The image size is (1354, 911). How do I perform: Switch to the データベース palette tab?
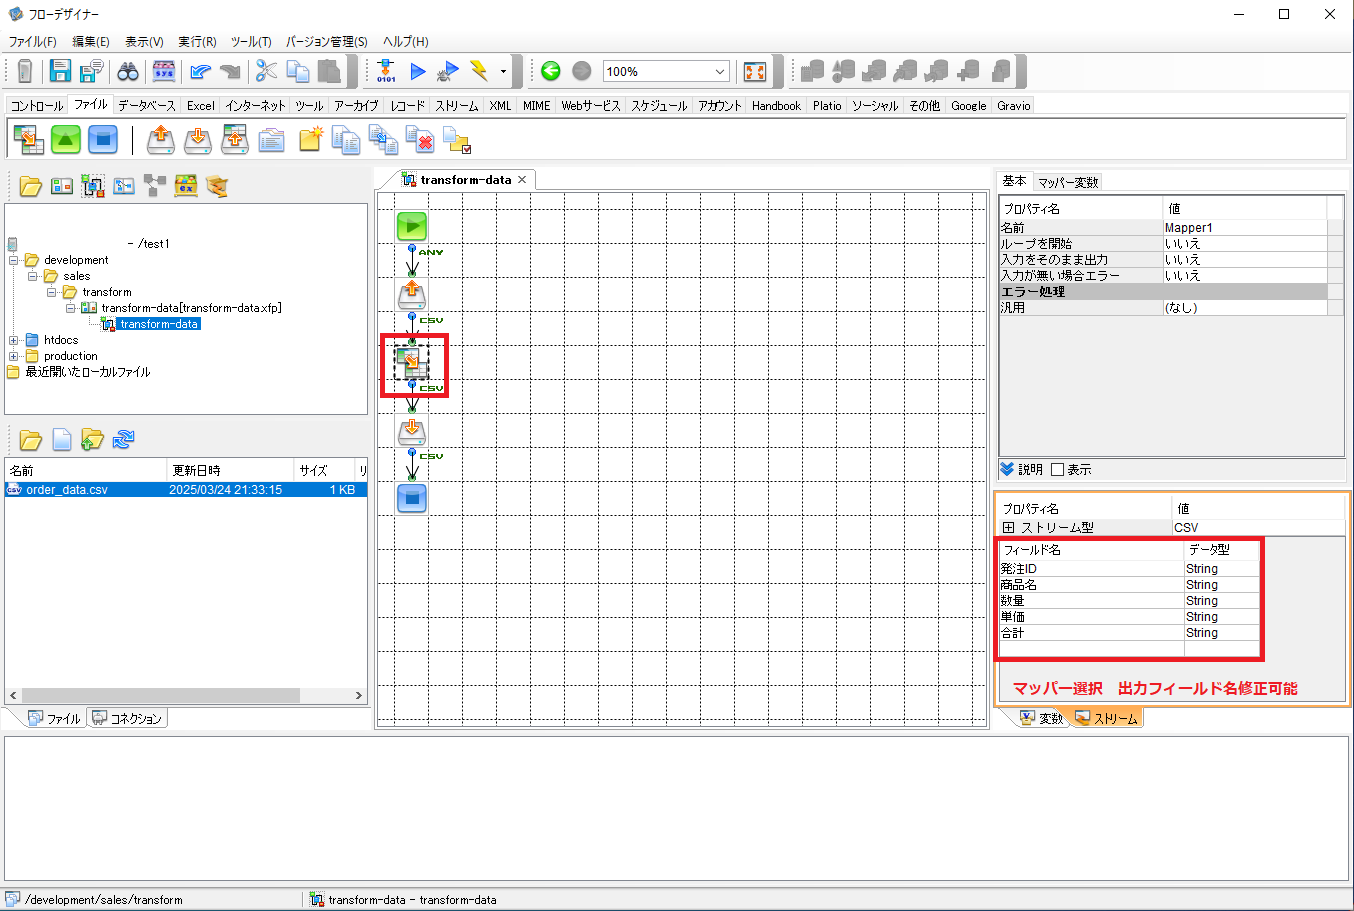click(146, 105)
